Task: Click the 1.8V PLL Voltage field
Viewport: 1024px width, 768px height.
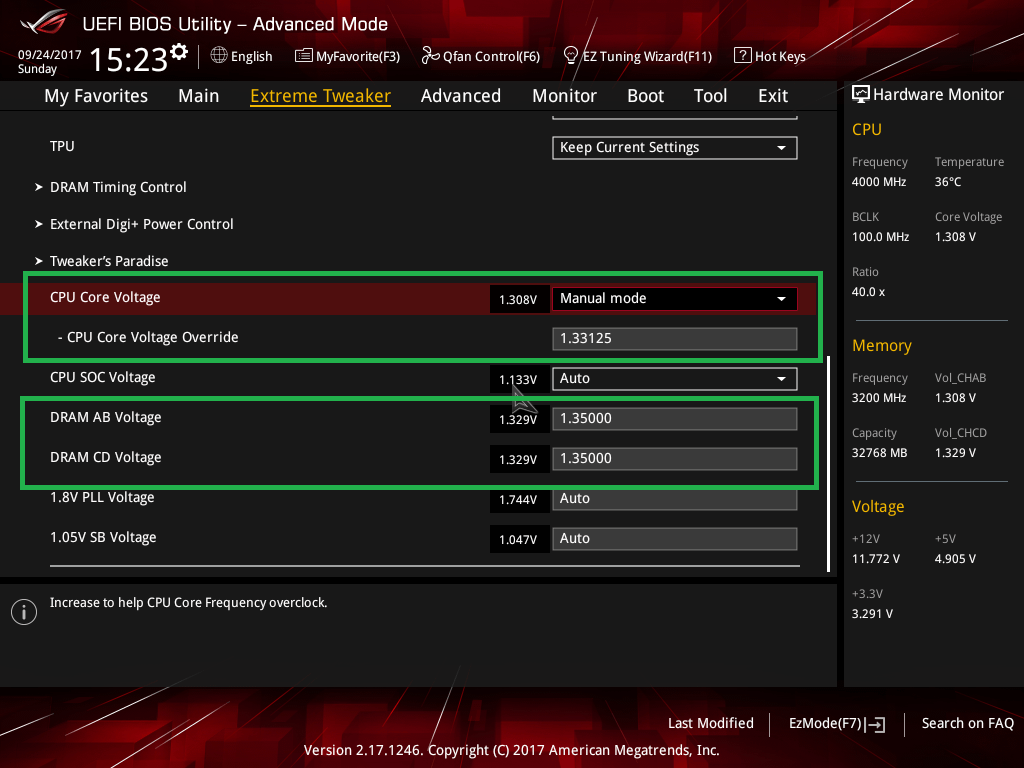Action: pos(675,499)
